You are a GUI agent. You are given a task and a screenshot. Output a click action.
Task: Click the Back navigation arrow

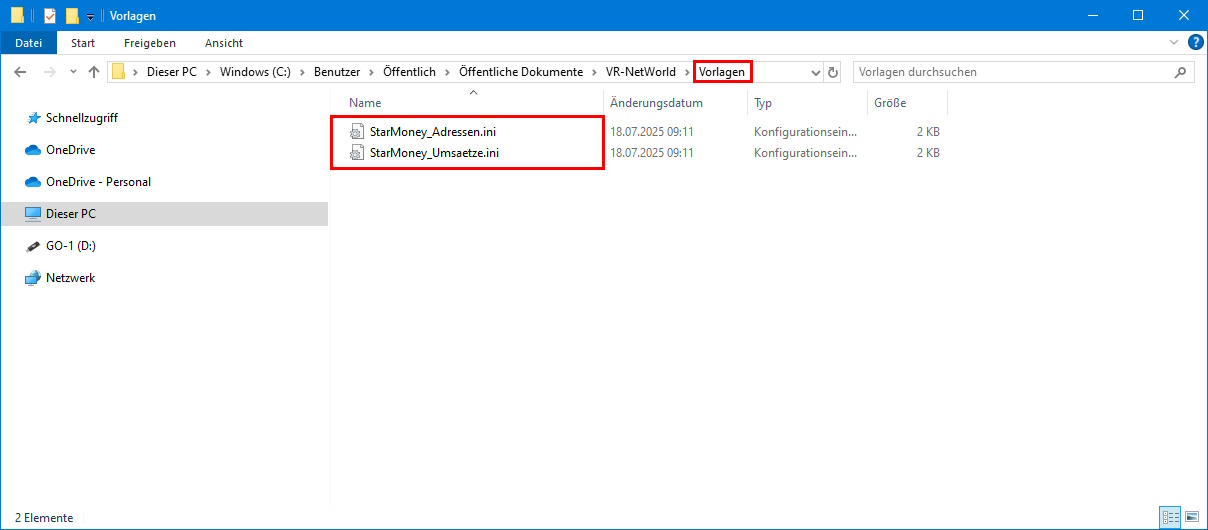(x=20, y=72)
